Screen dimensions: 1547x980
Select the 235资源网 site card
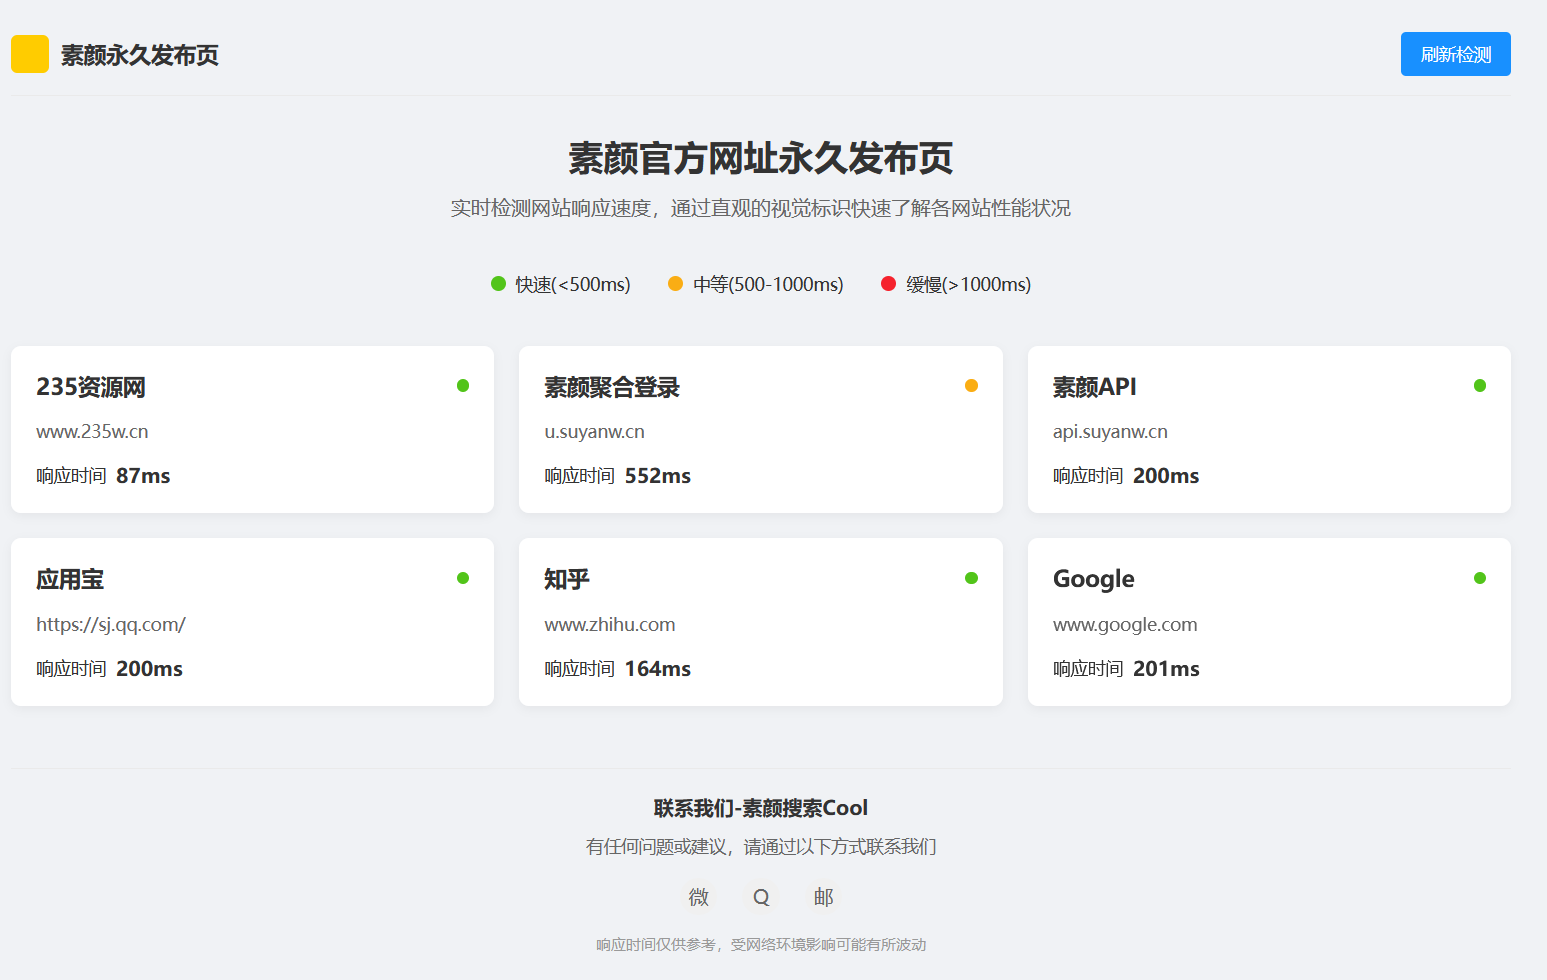pyautogui.click(x=251, y=430)
